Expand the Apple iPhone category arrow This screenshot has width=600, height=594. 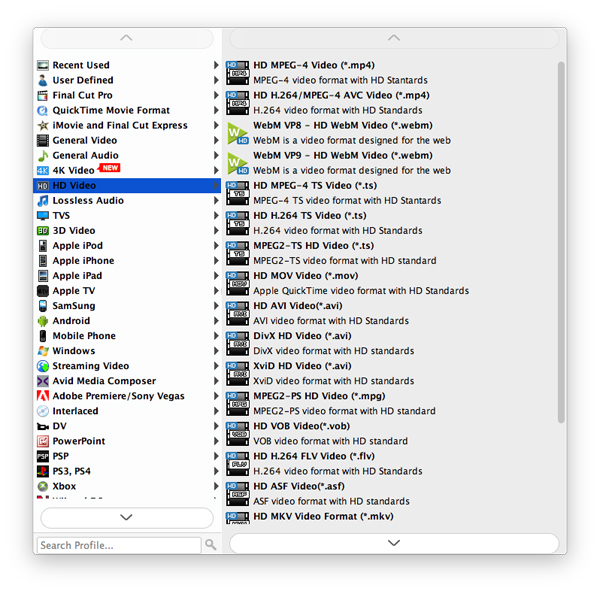(216, 261)
